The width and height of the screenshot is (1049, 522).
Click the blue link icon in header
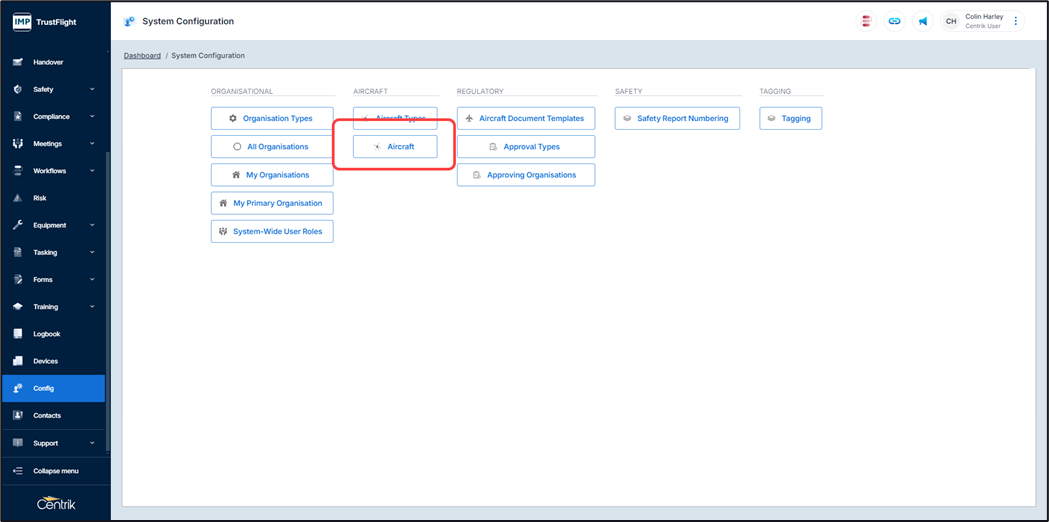coord(894,21)
